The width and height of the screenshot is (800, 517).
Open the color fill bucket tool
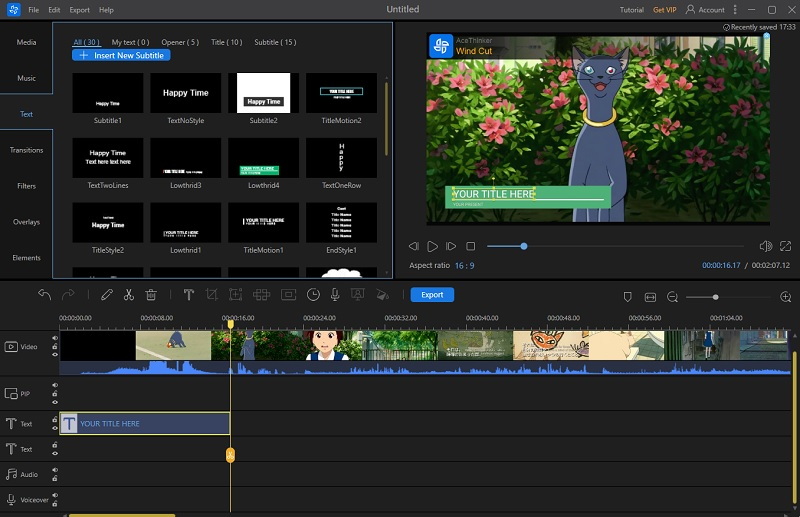click(x=382, y=295)
